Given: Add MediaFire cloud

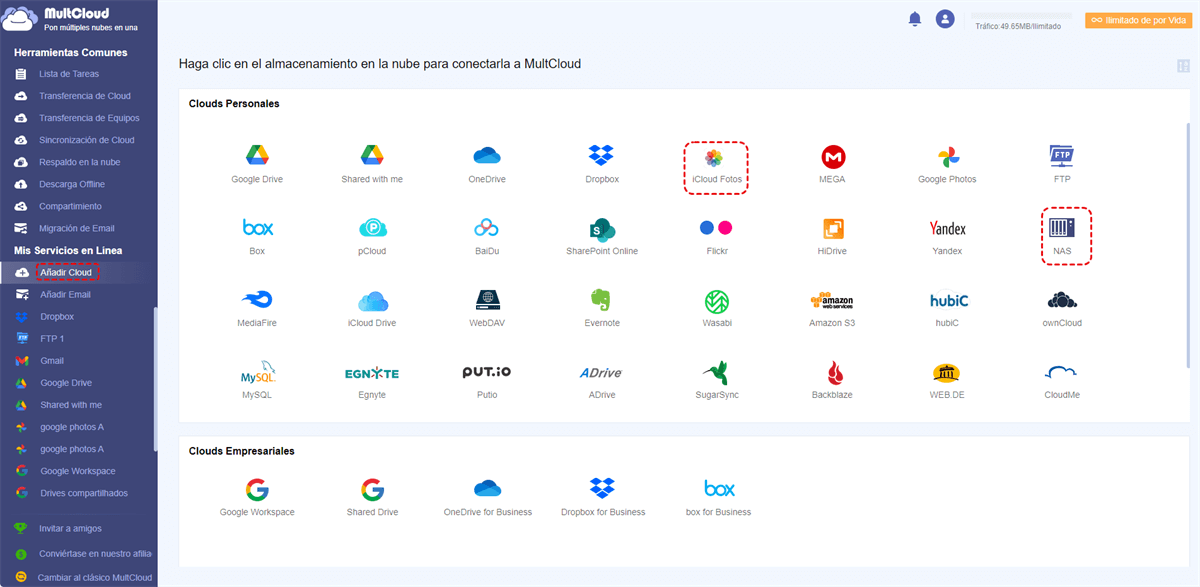Looking at the screenshot, I should point(257,309).
